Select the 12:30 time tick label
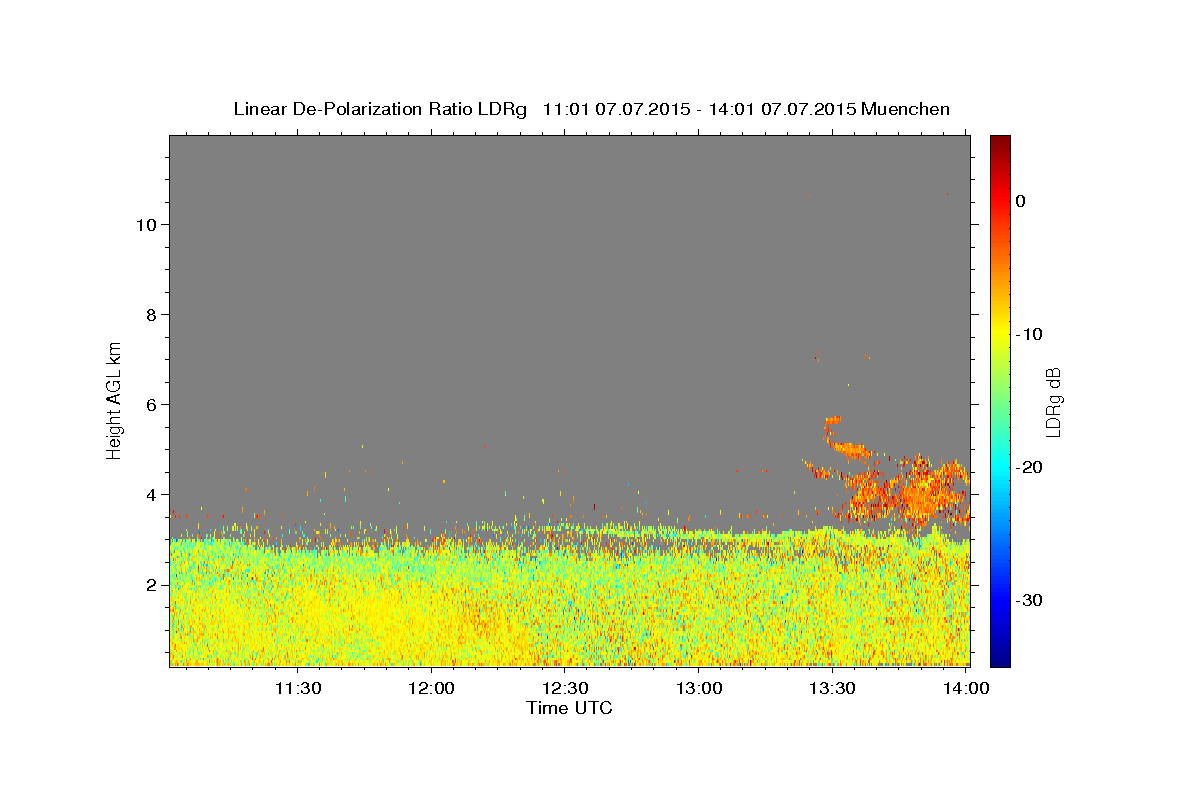Viewport: 1200px width, 800px height. tap(565, 689)
